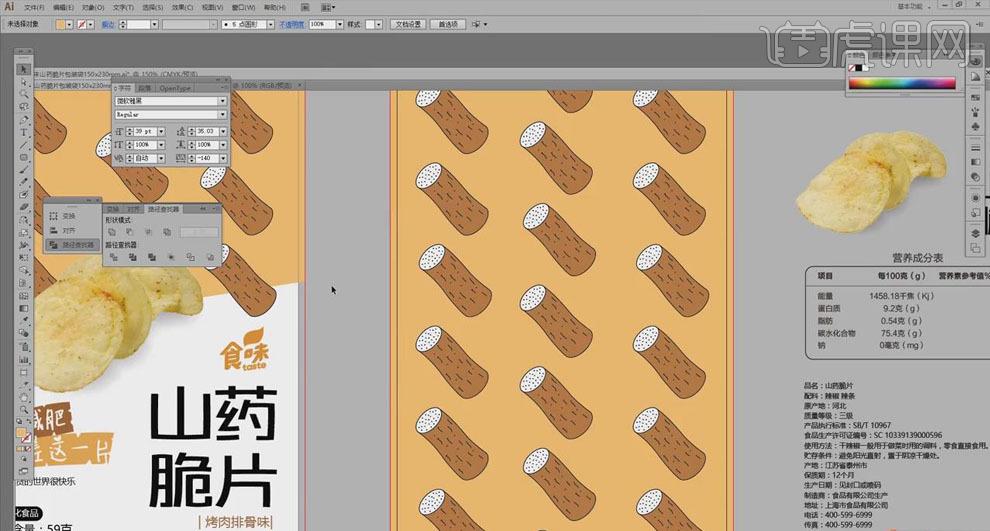The image size is (990, 531).
Task: Select the Column Graph tool
Action: pos(24,359)
